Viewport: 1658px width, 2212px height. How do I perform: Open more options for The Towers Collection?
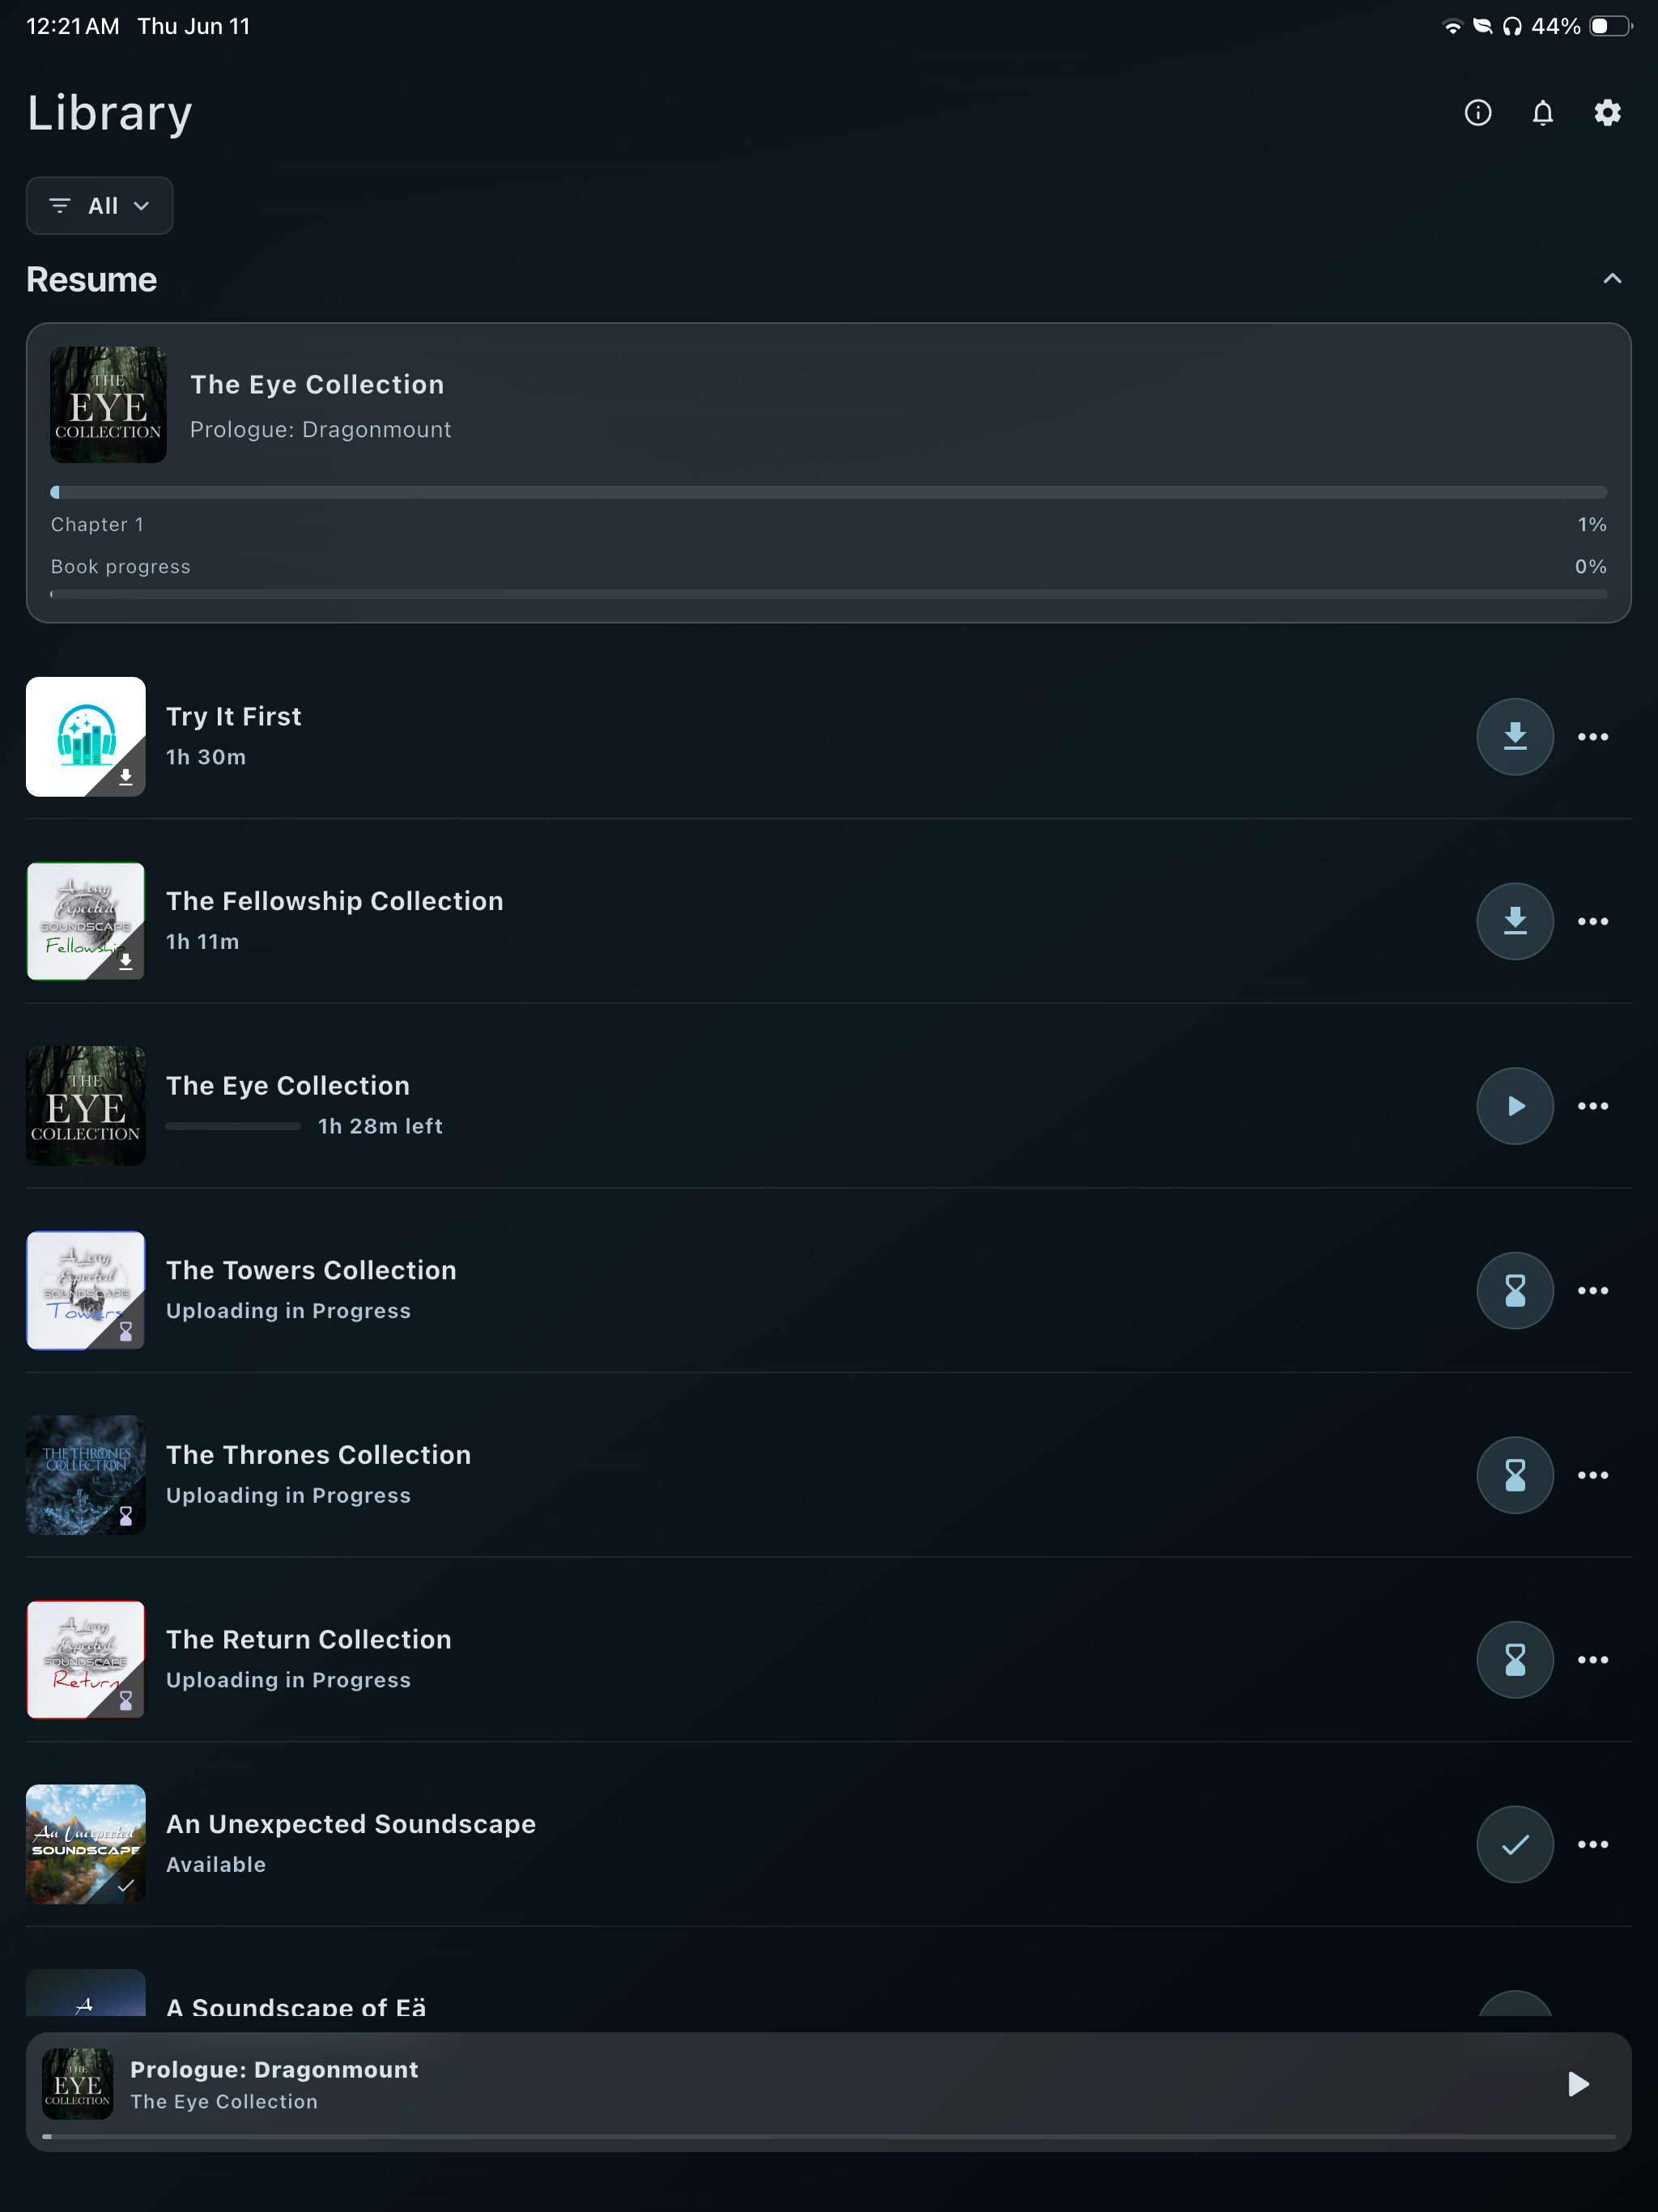coord(1593,1291)
